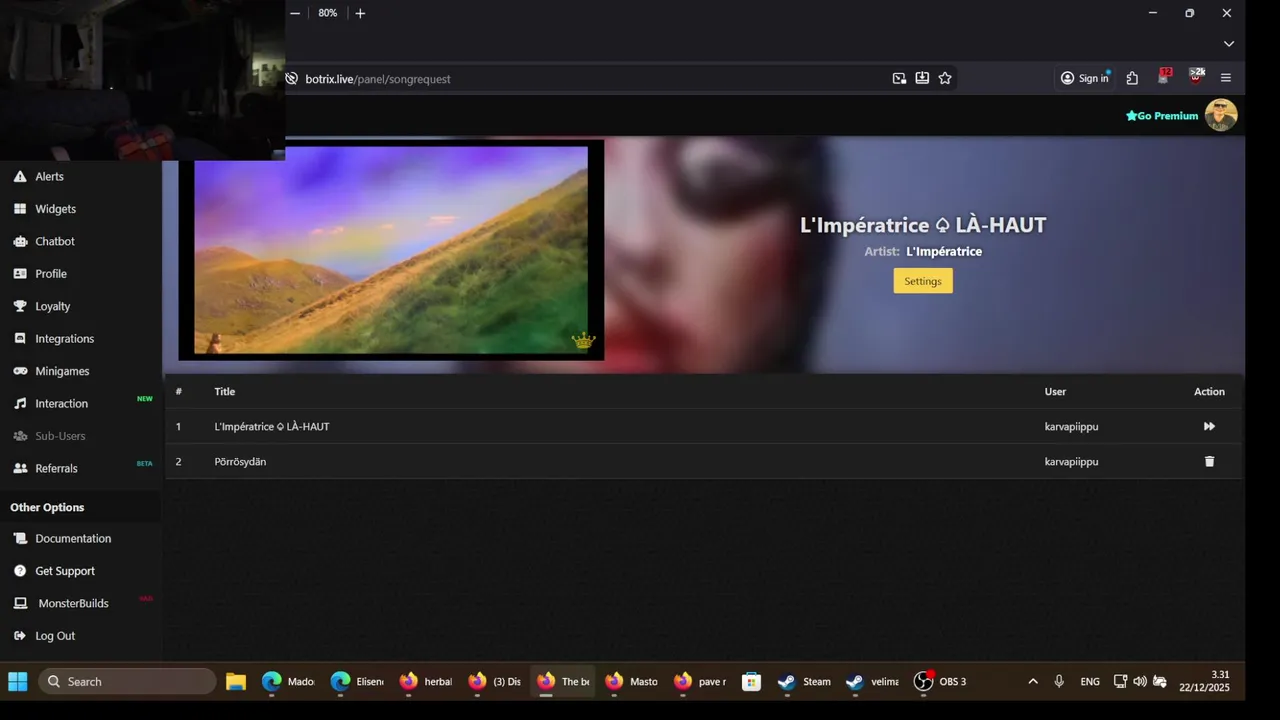Open File Explorer from the taskbar
The image size is (1280, 720).
(236, 682)
